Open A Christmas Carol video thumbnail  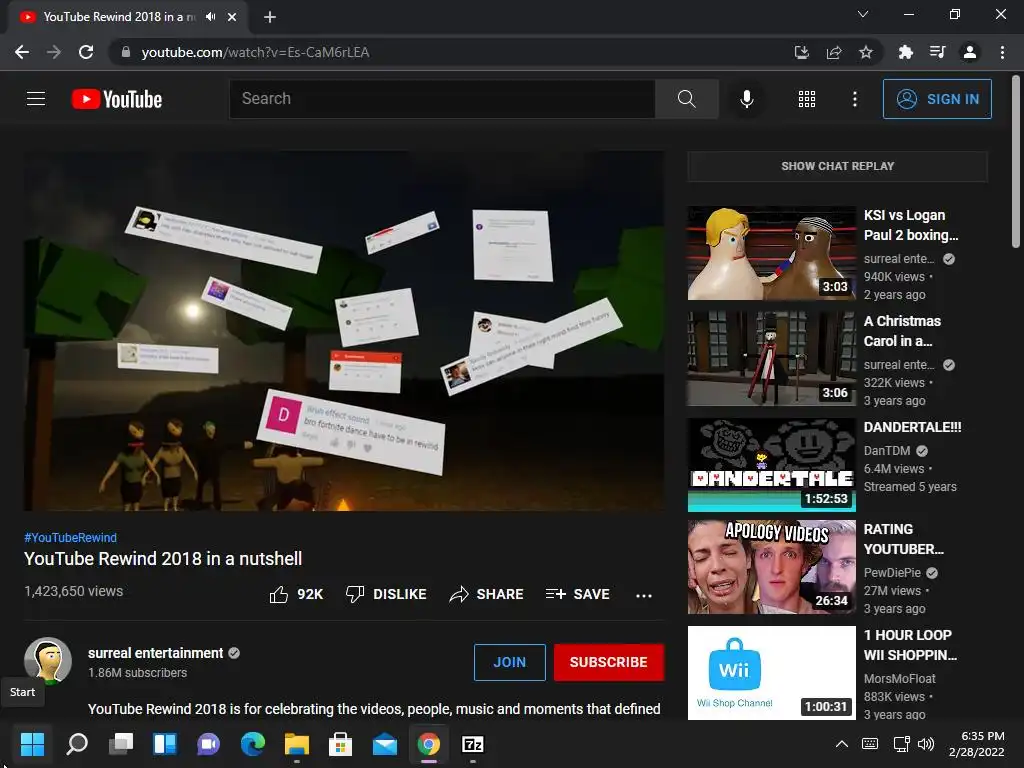click(x=771, y=359)
